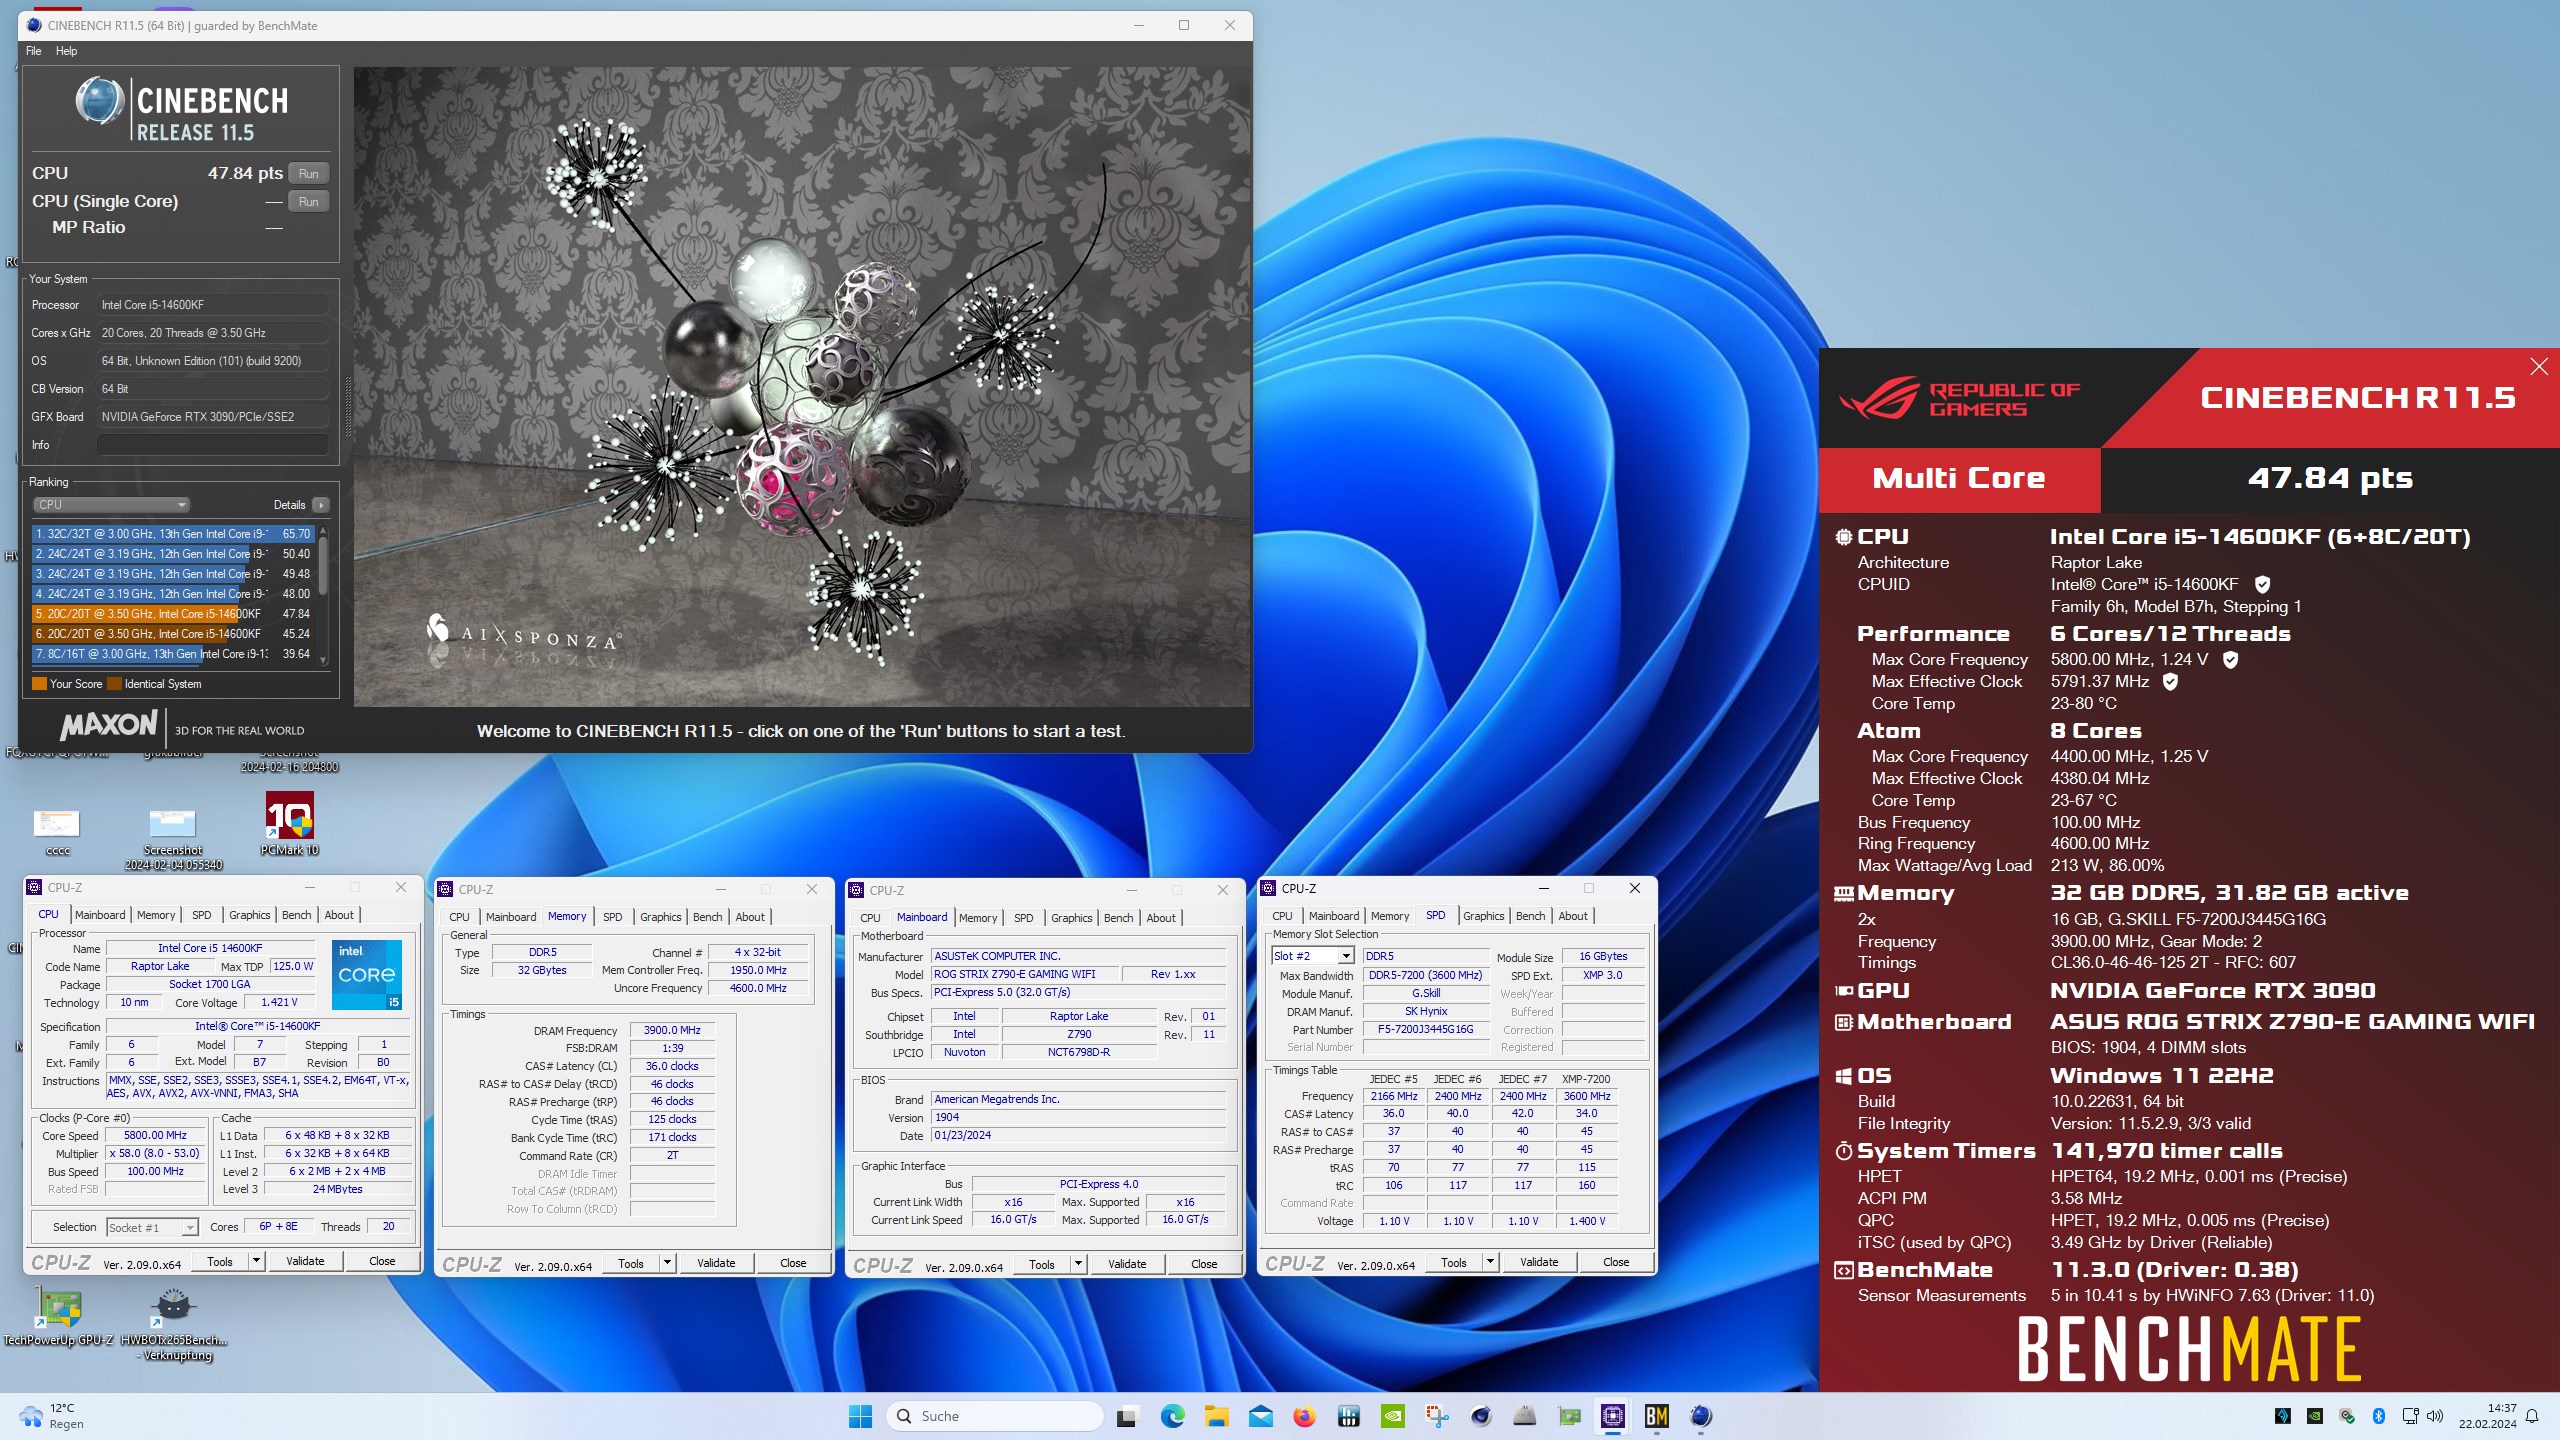Select ranking row 1 scoring 65.70
Image resolution: width=2560 pixels, height=1440 pixels.
tap(173, 534)
